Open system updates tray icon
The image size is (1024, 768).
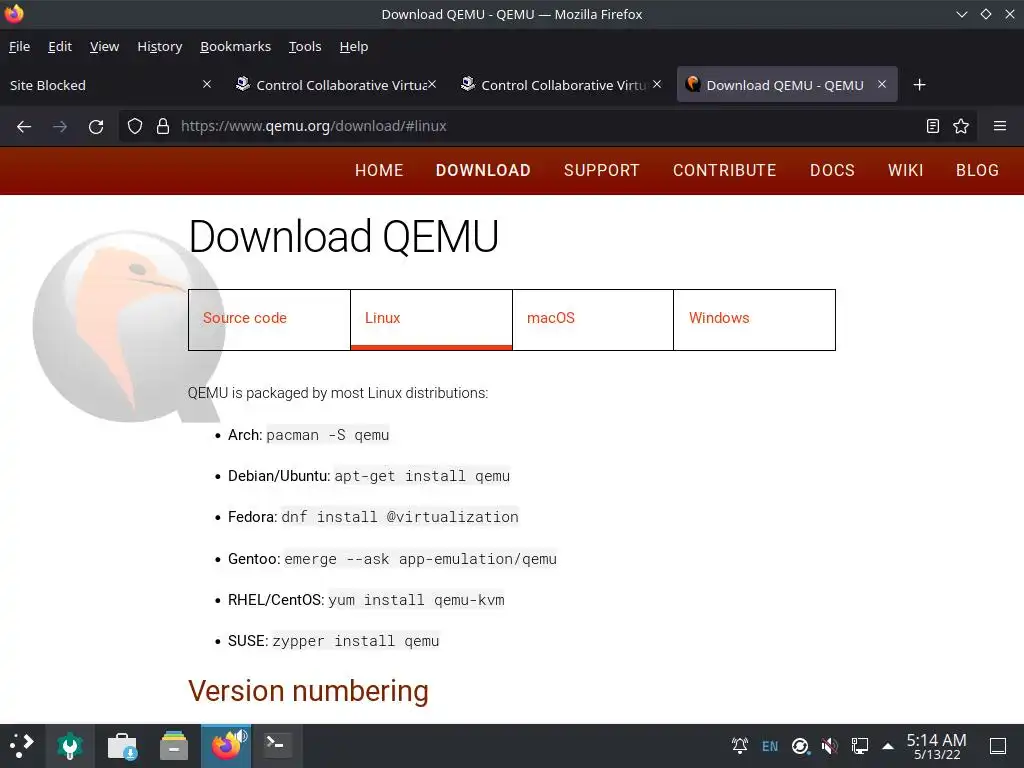point(800,746)
